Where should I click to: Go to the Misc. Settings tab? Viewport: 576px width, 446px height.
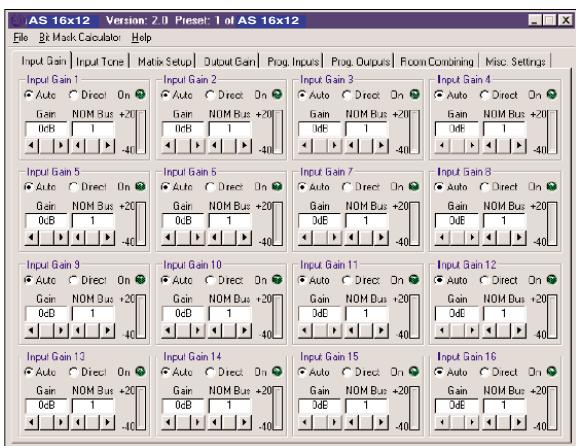click(x=515, y=62)
